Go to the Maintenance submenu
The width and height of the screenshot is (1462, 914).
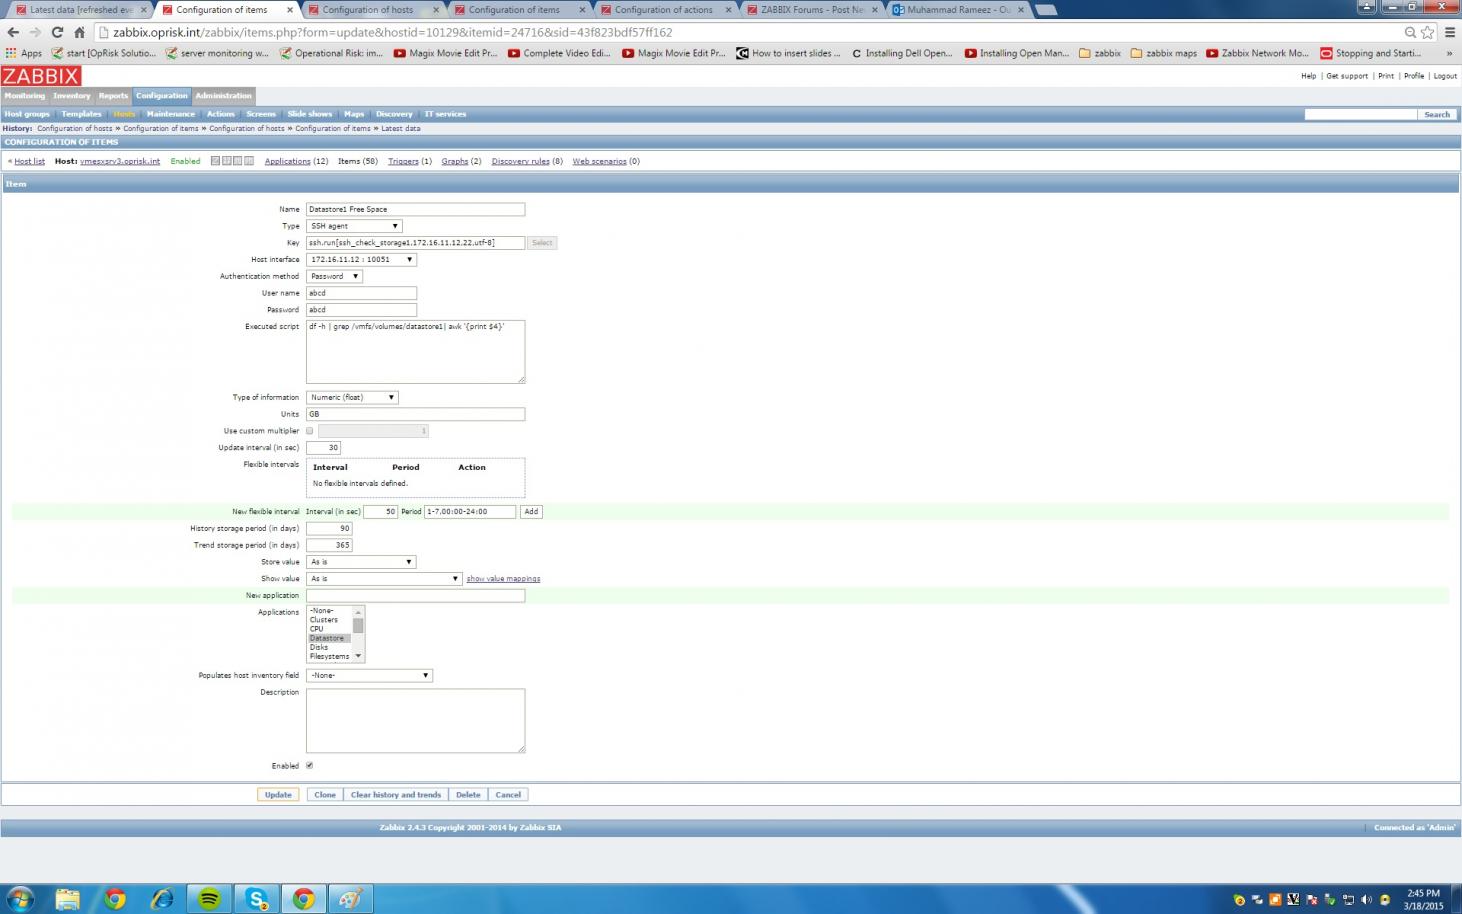pyautogui.click(x=171, y=114)
